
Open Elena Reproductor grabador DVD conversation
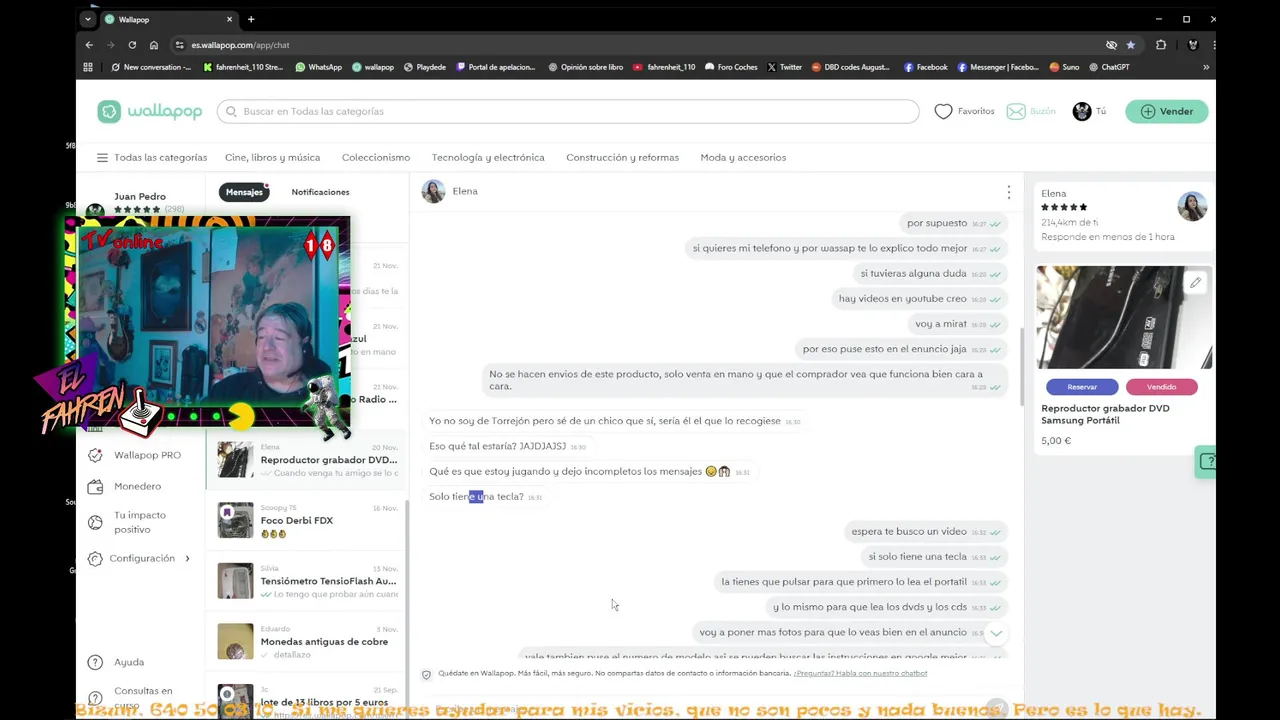tap(307, 460)
